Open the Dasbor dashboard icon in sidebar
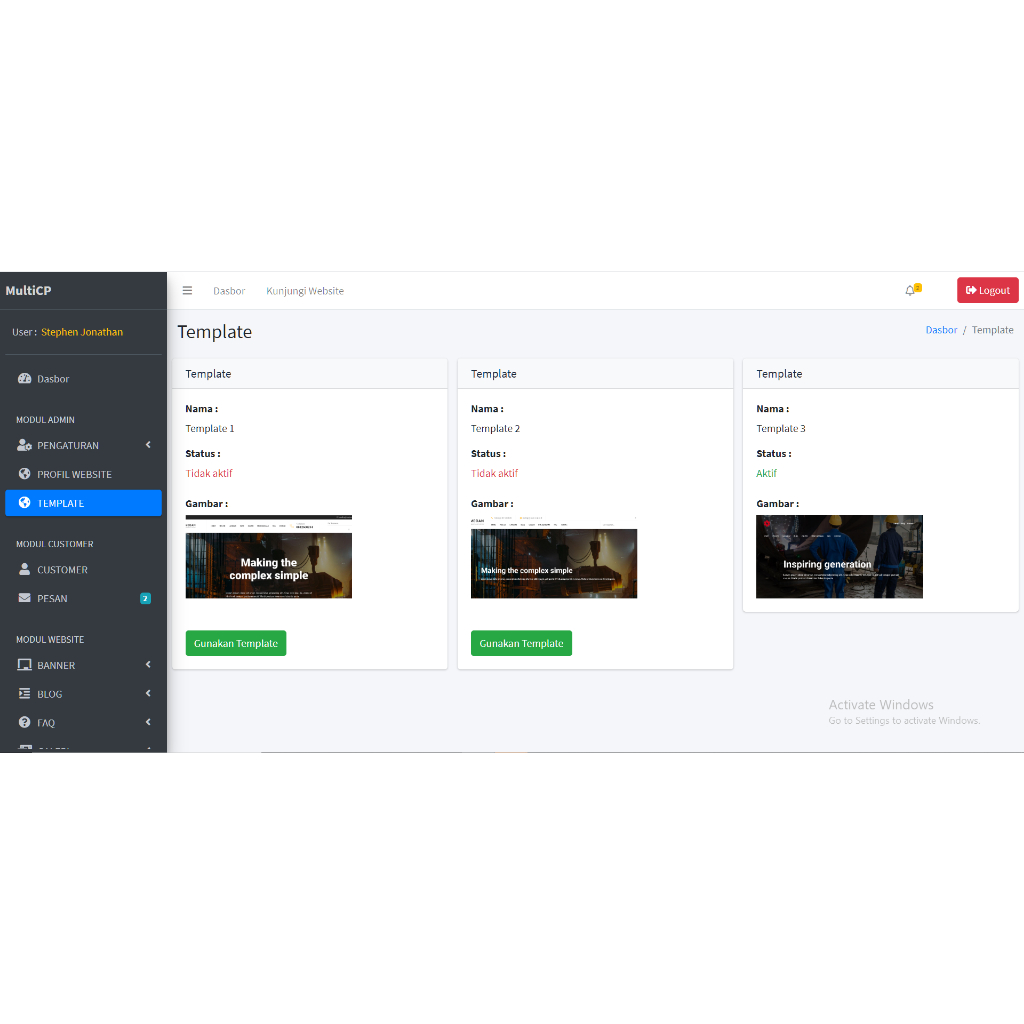The height and width of the screenshot is (1024, 1024). (24, 378)
